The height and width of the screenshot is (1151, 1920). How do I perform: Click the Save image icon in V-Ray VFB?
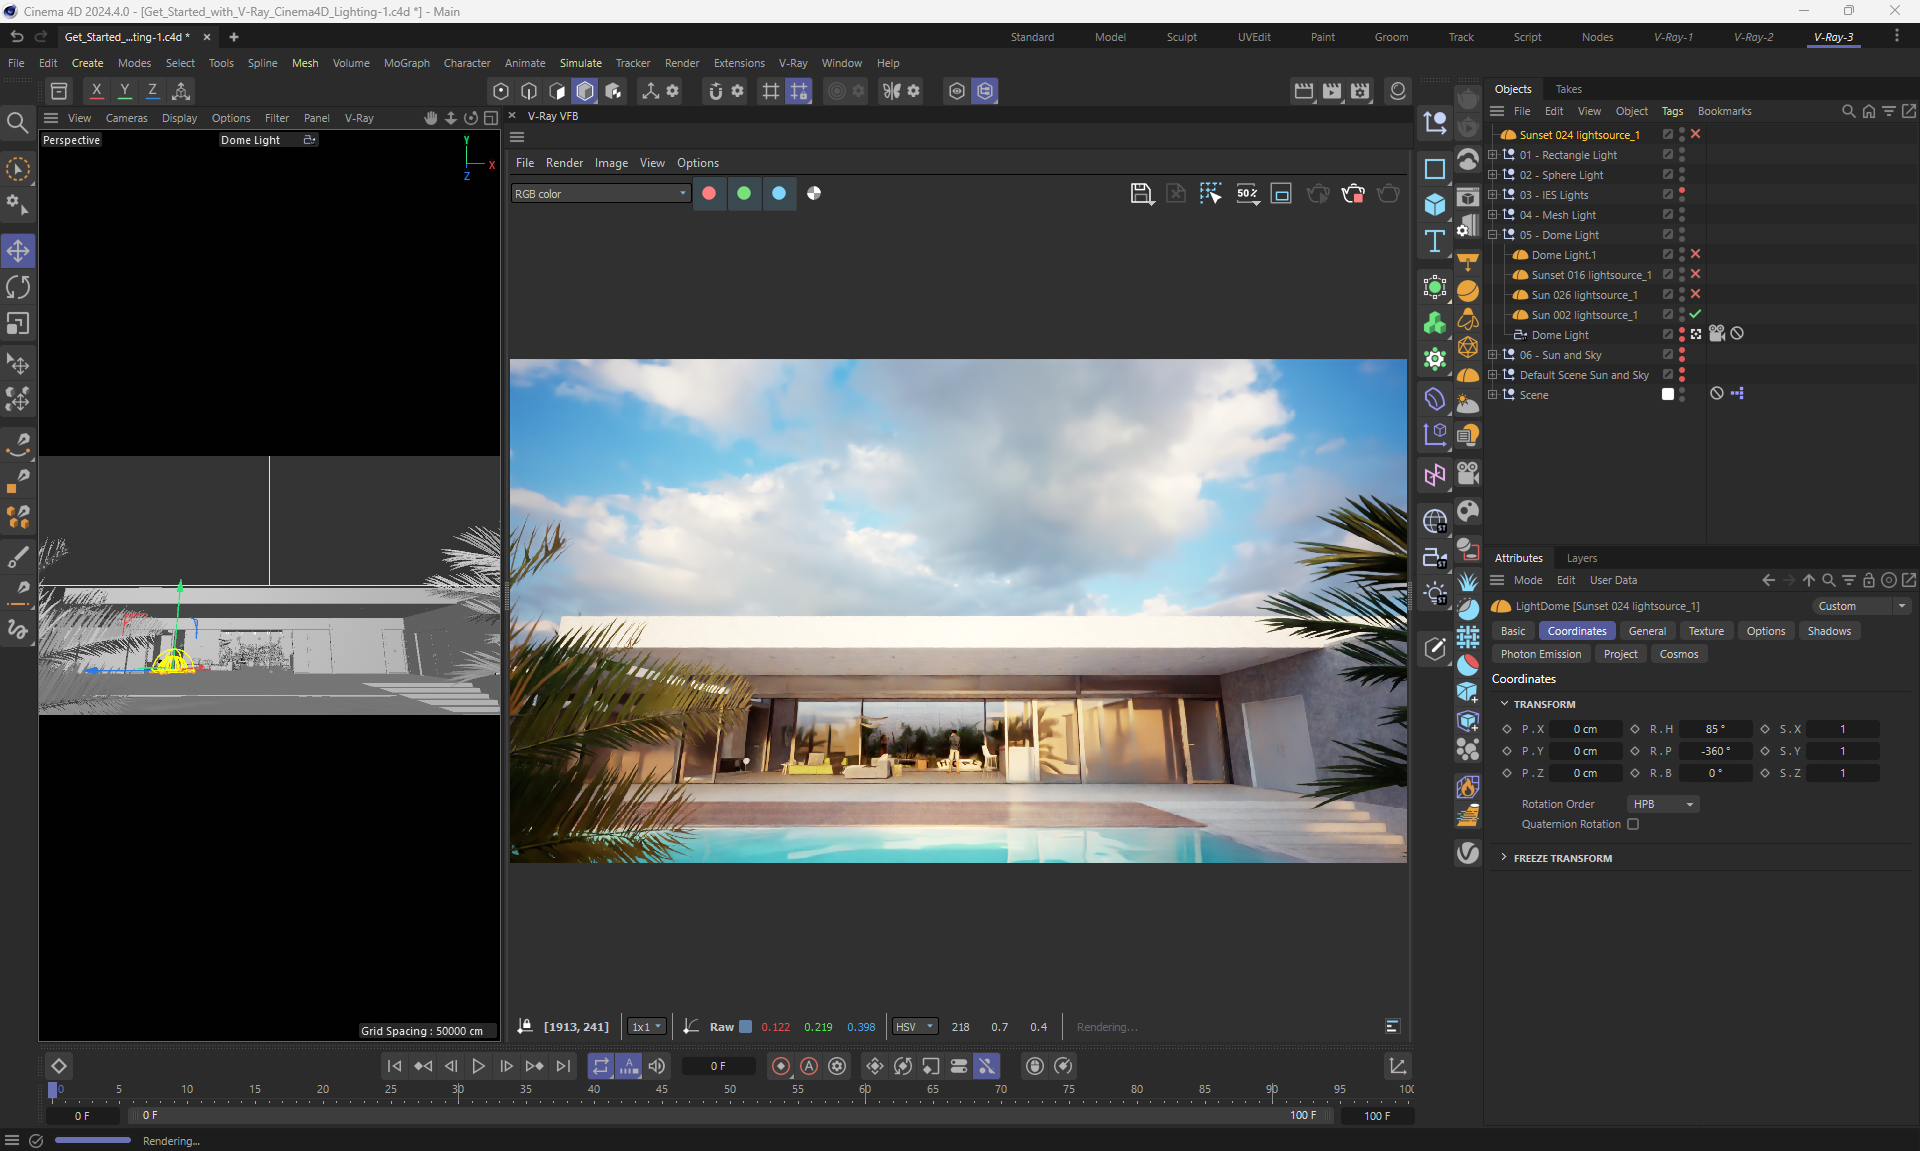click(1141, 194)
